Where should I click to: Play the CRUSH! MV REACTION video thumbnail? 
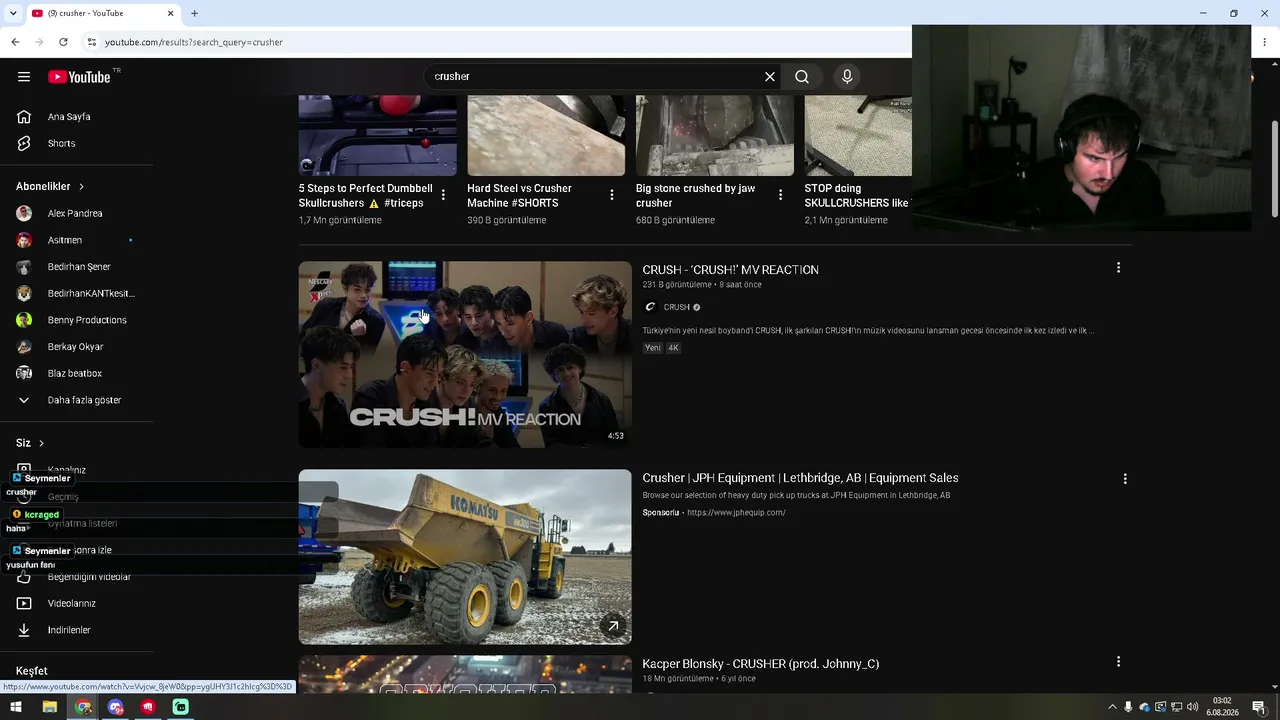coord(465,355)
